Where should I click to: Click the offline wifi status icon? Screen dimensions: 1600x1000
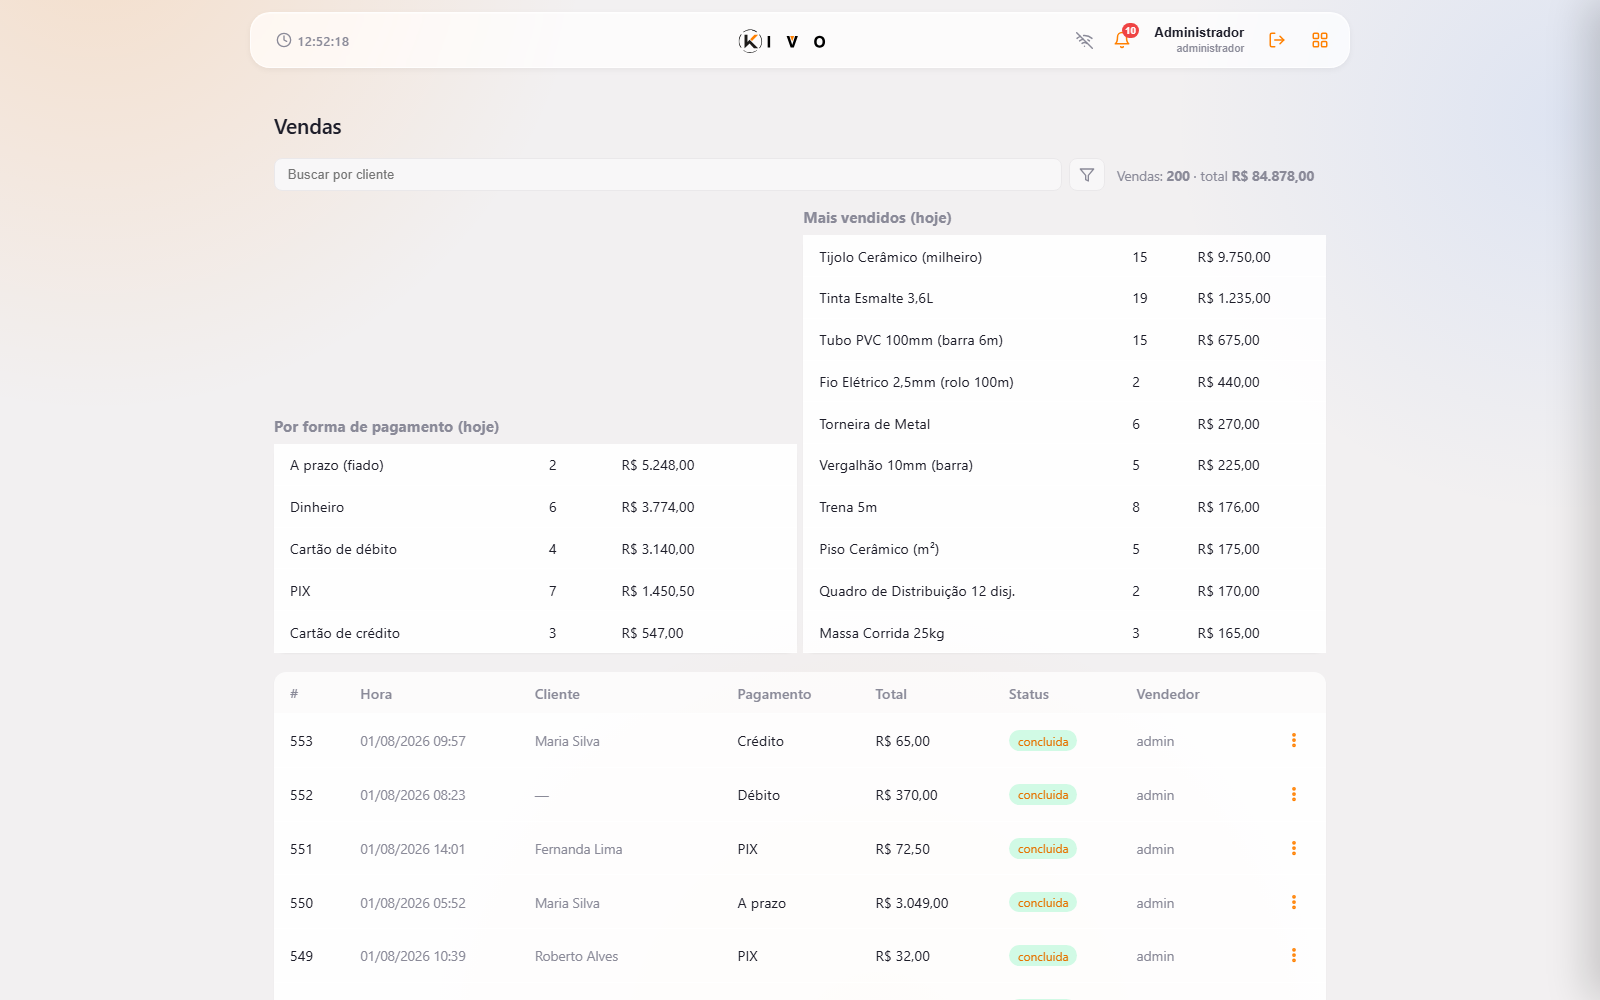click(1084, 40)
